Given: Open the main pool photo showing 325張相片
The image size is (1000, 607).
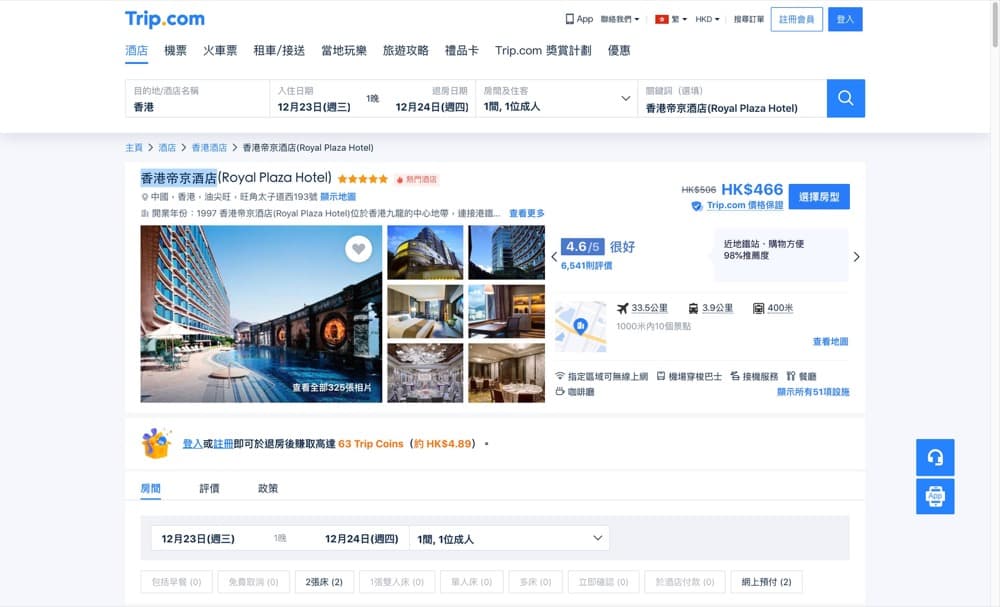Looking at the screenshot, I should tap(261, 314).
